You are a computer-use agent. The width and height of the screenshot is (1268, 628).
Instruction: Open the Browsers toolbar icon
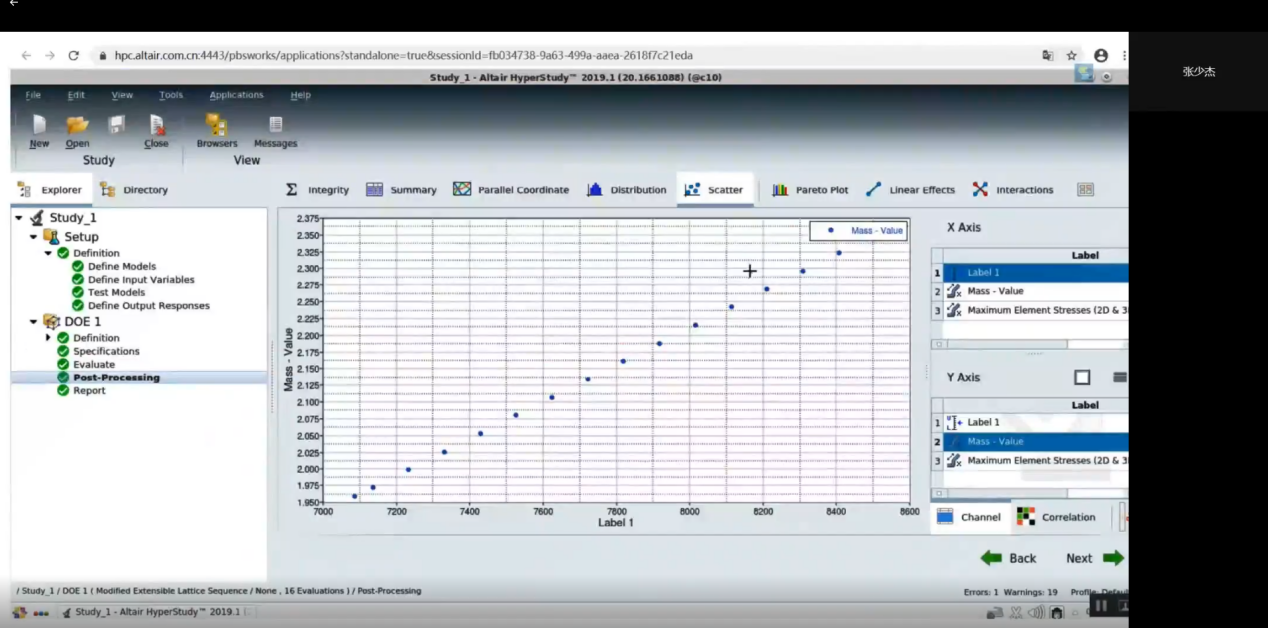pyautogui.click(x=216, y=124)
